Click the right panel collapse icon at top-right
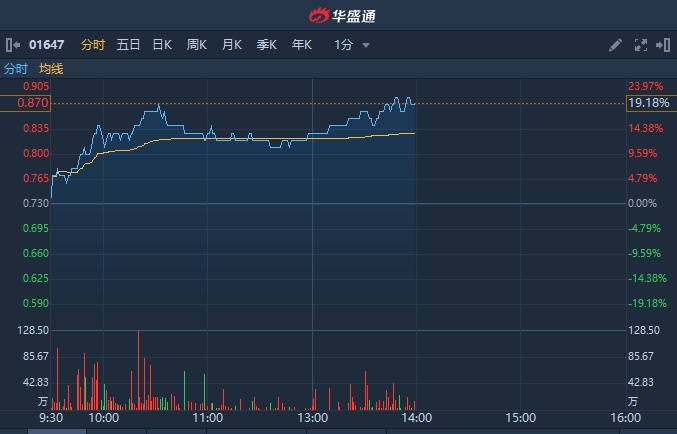 coord(663,45)
